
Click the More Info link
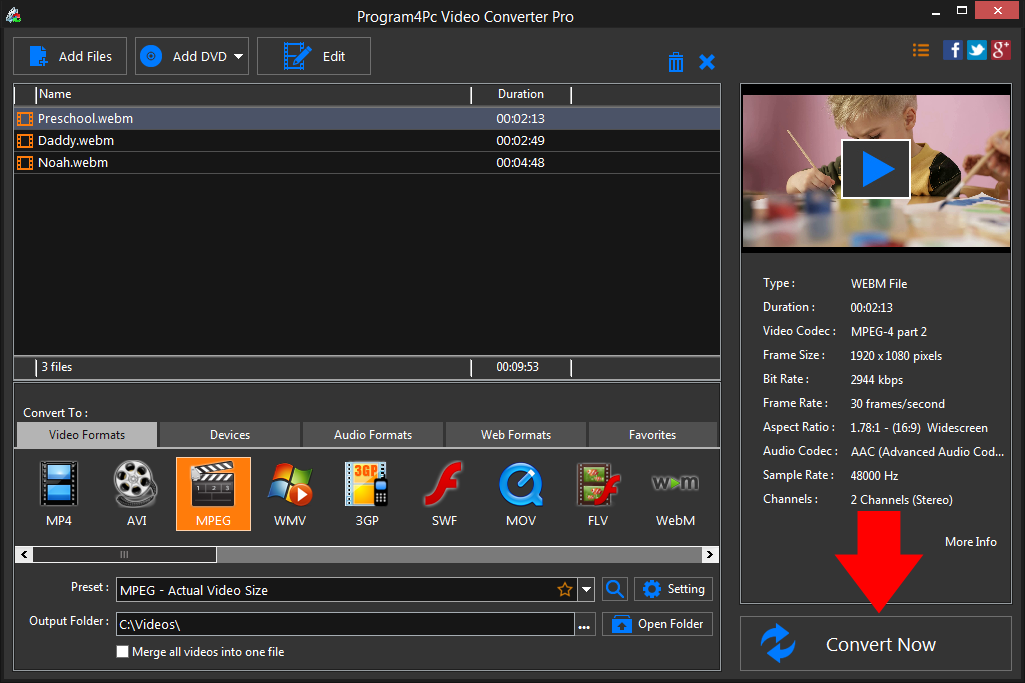(970, 541)
